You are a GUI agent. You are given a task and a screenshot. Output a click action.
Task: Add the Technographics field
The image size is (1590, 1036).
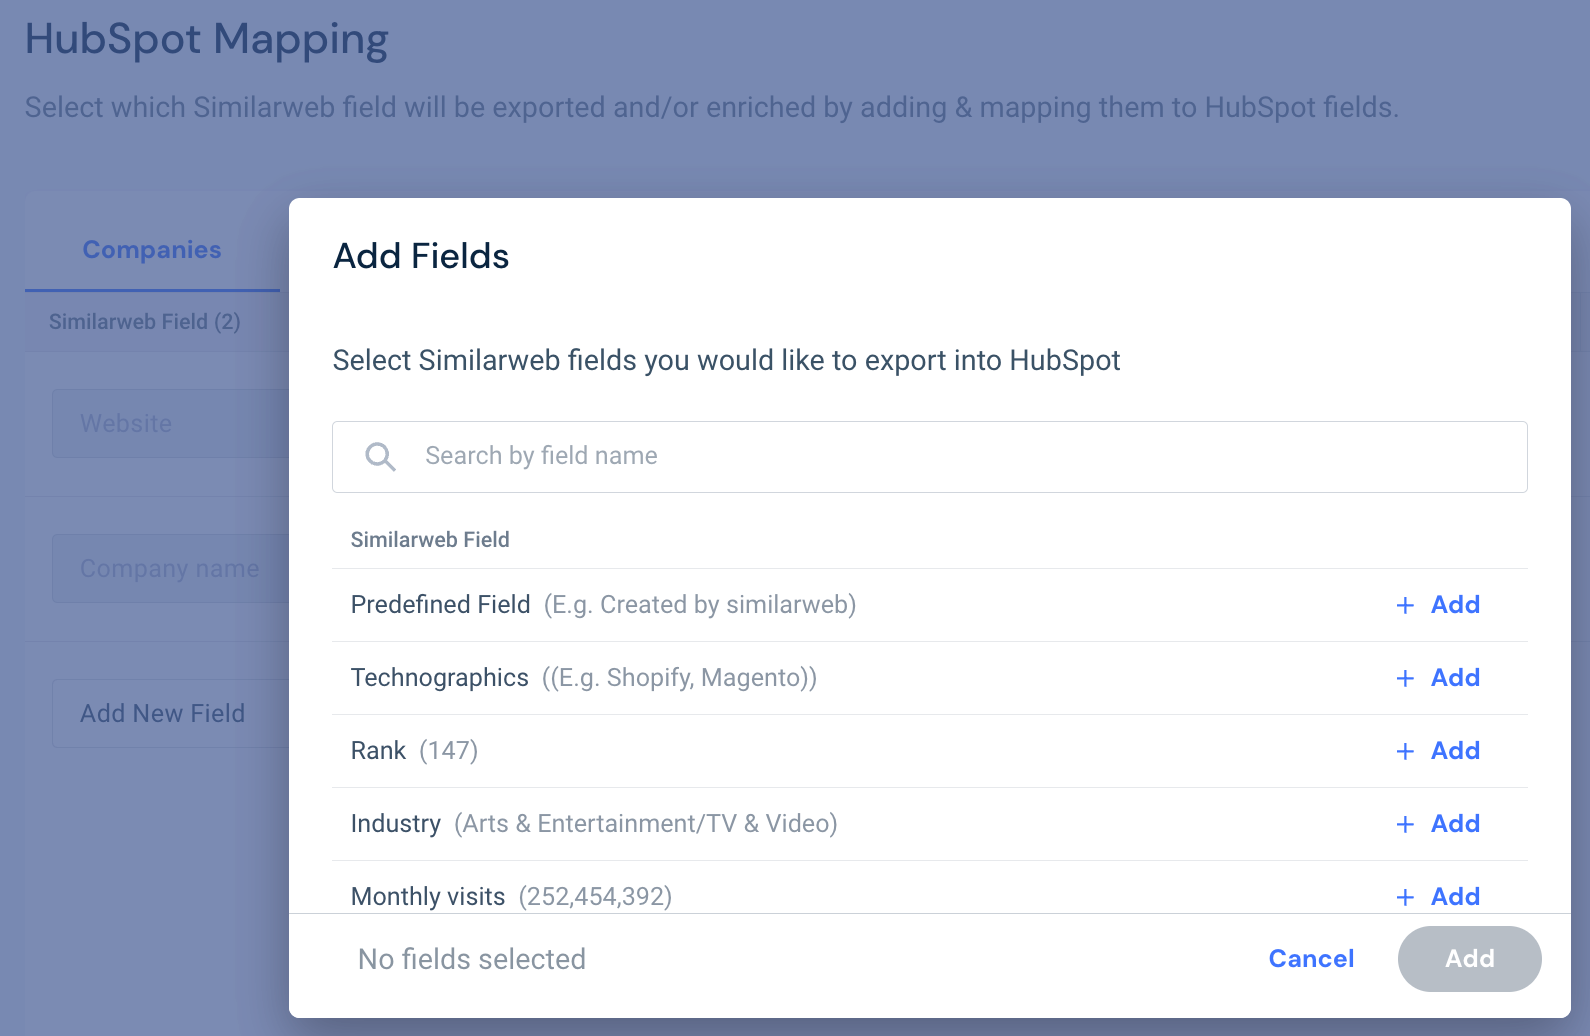1438,678
